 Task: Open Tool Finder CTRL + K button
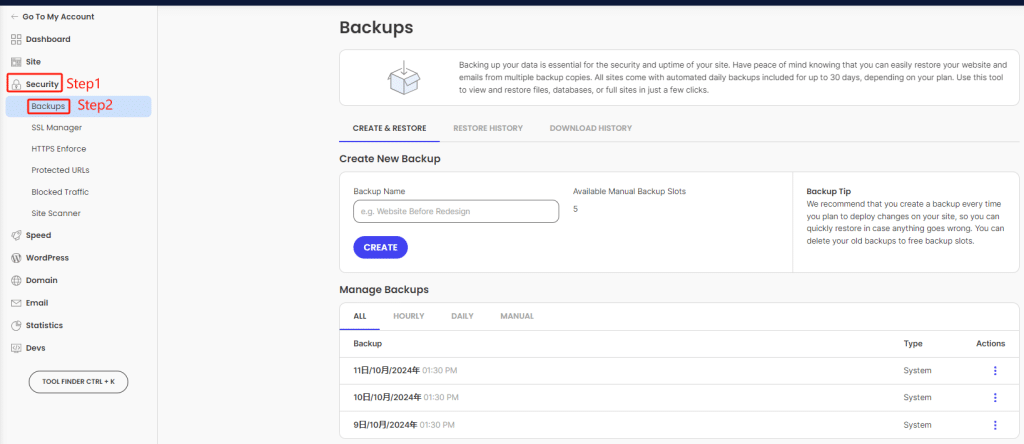click(78, 382)
